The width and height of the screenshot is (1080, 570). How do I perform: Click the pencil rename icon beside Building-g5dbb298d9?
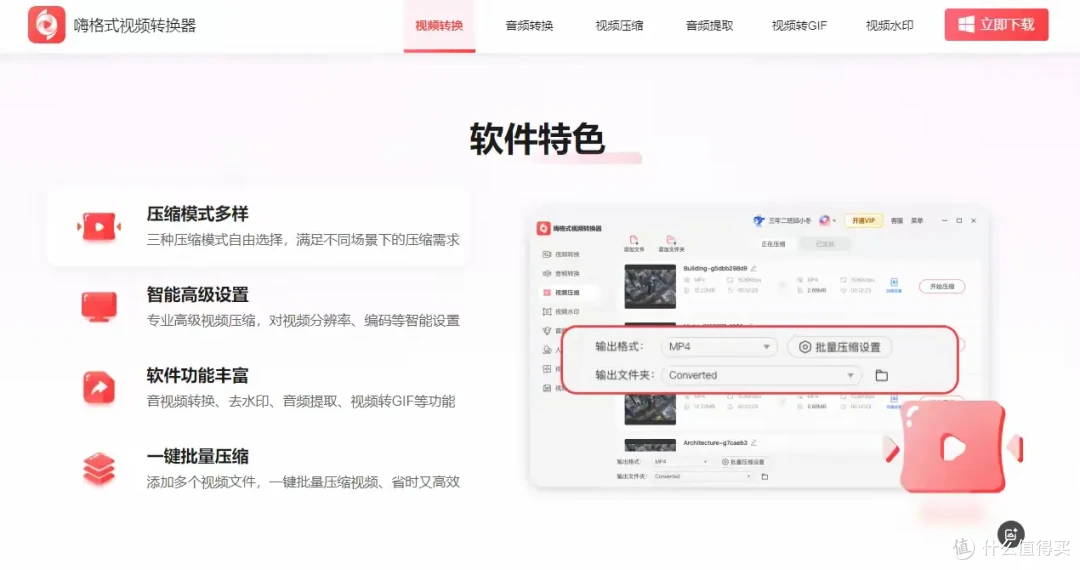click(754, 268)
